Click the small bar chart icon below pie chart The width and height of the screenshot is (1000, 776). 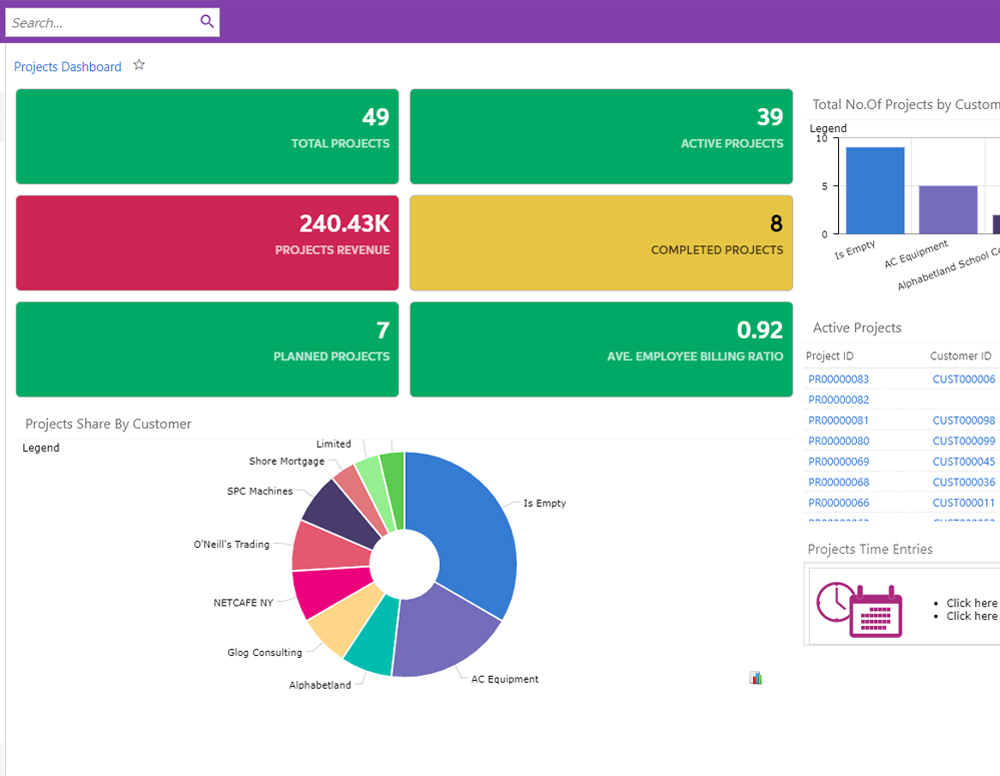pos(756,678)
